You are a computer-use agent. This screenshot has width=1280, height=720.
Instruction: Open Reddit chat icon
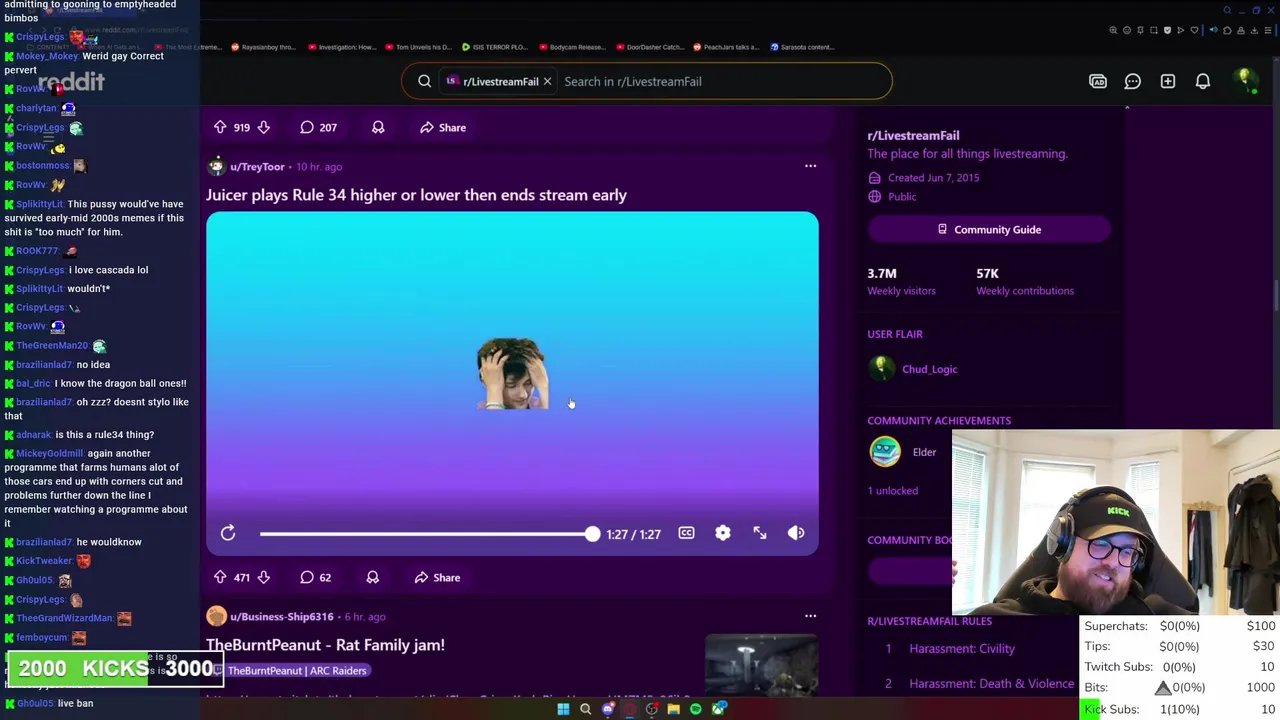(1133, 81)
